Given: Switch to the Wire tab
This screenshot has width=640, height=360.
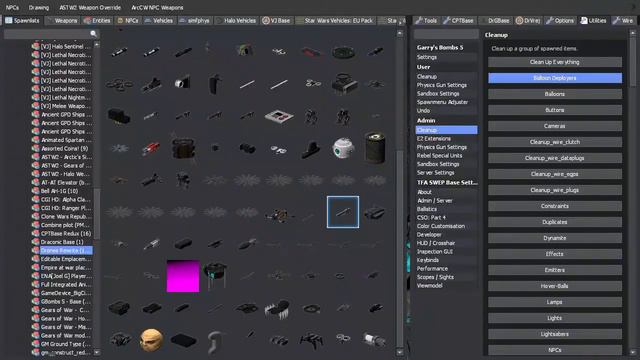Looking at the screenshot, I should (623, 20).
